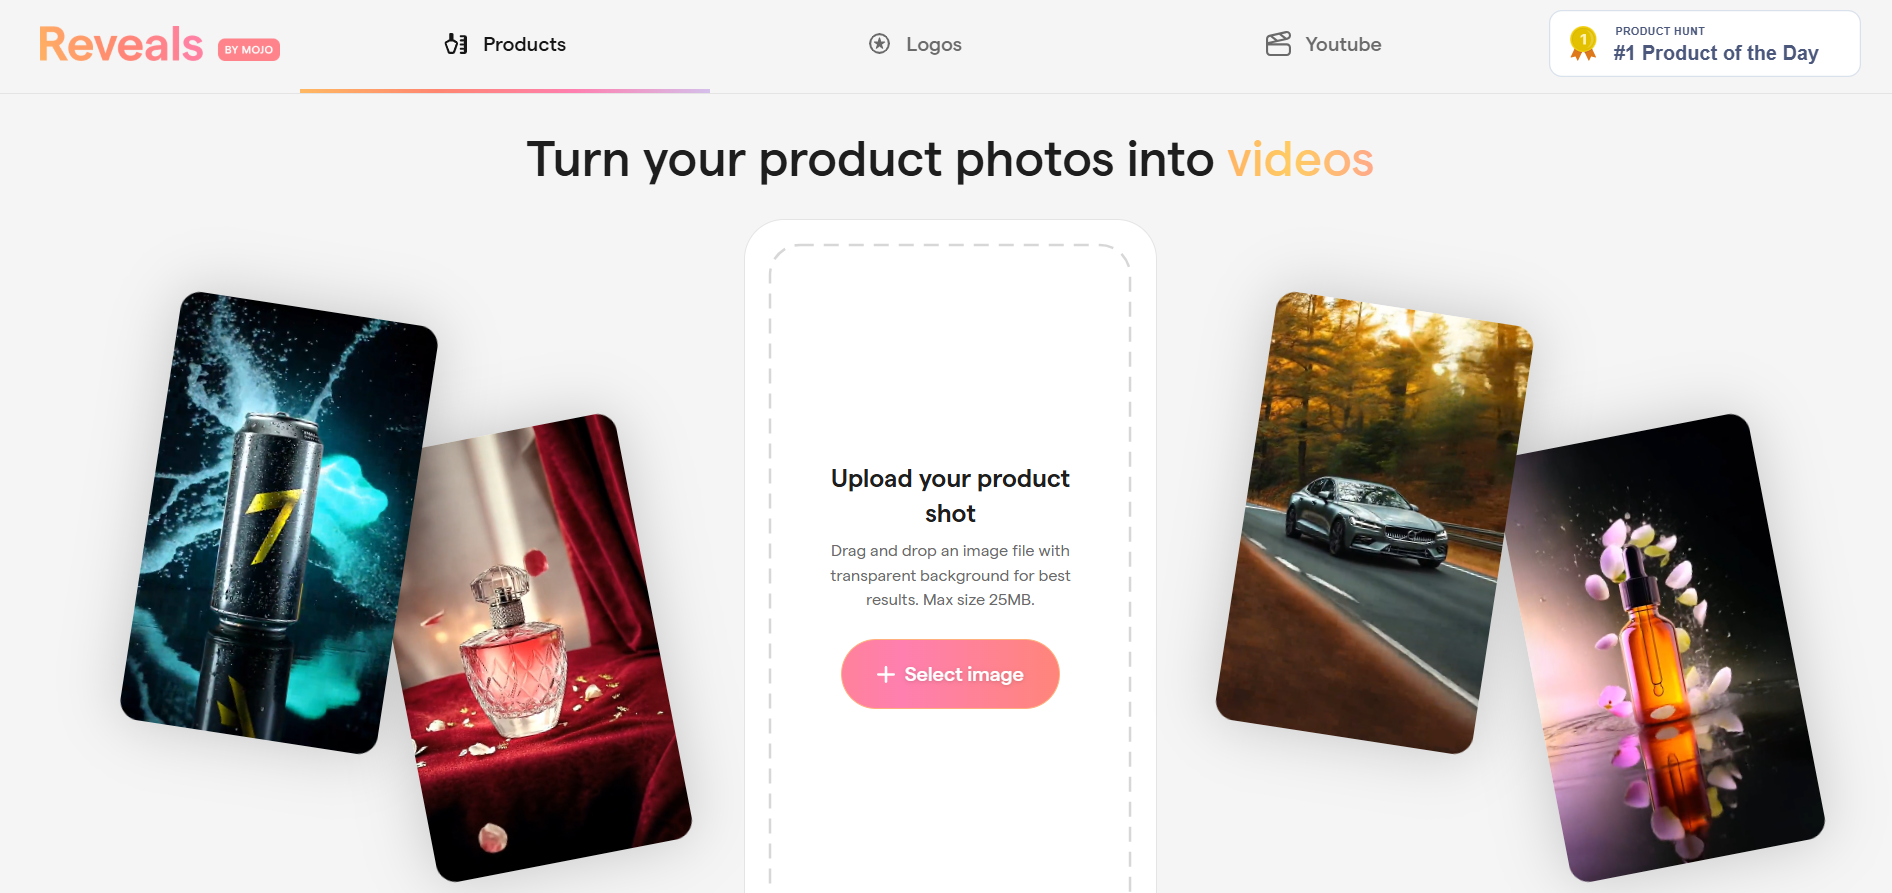Click the Product Hunt medal icon
The image size is (1892, 893).
tap(1583, 43)
